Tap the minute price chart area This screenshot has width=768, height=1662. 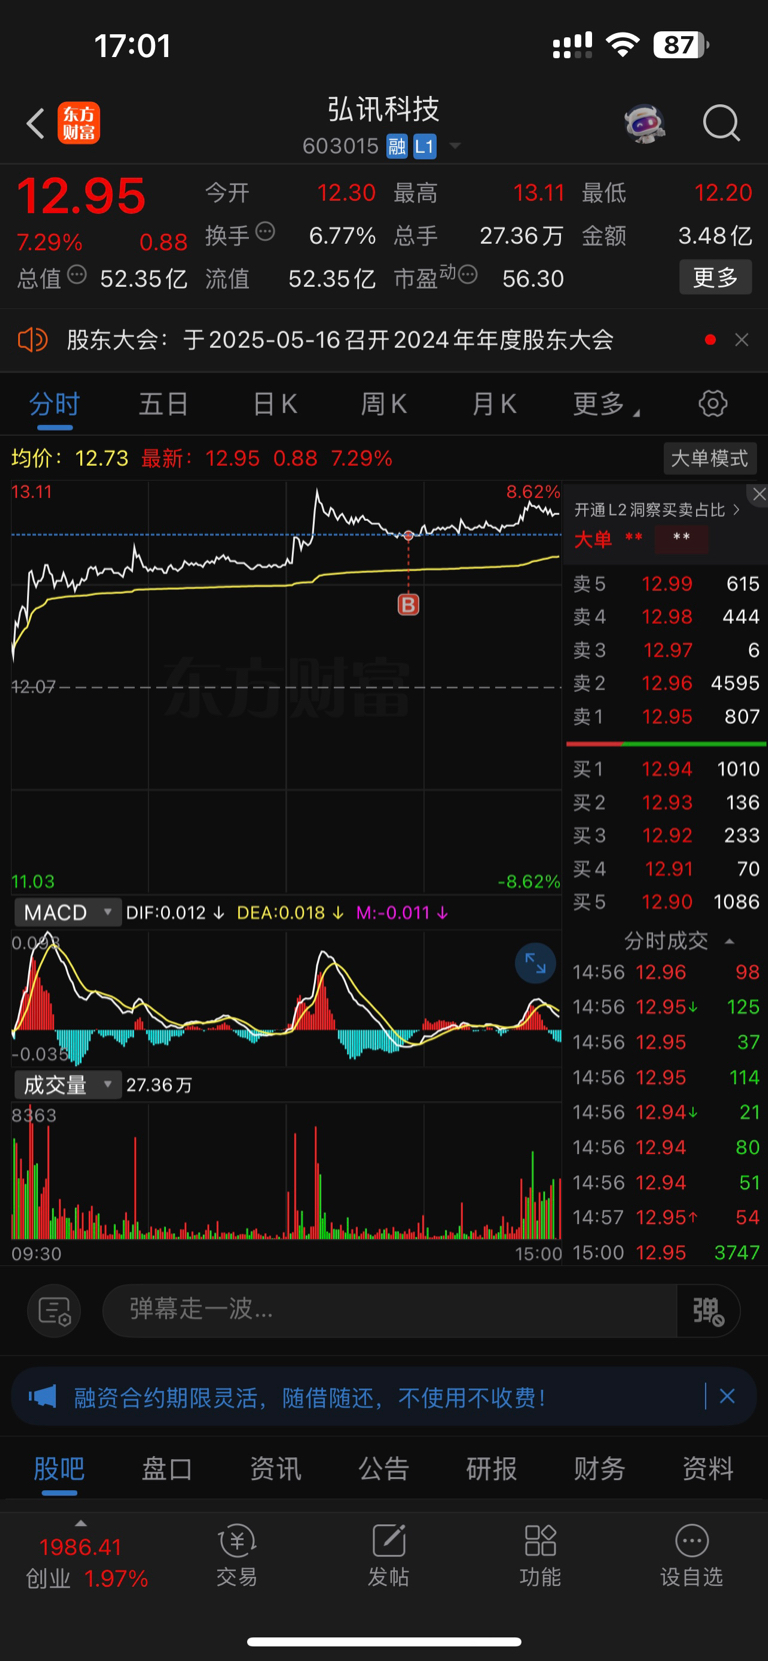click(x=286, y=687)
